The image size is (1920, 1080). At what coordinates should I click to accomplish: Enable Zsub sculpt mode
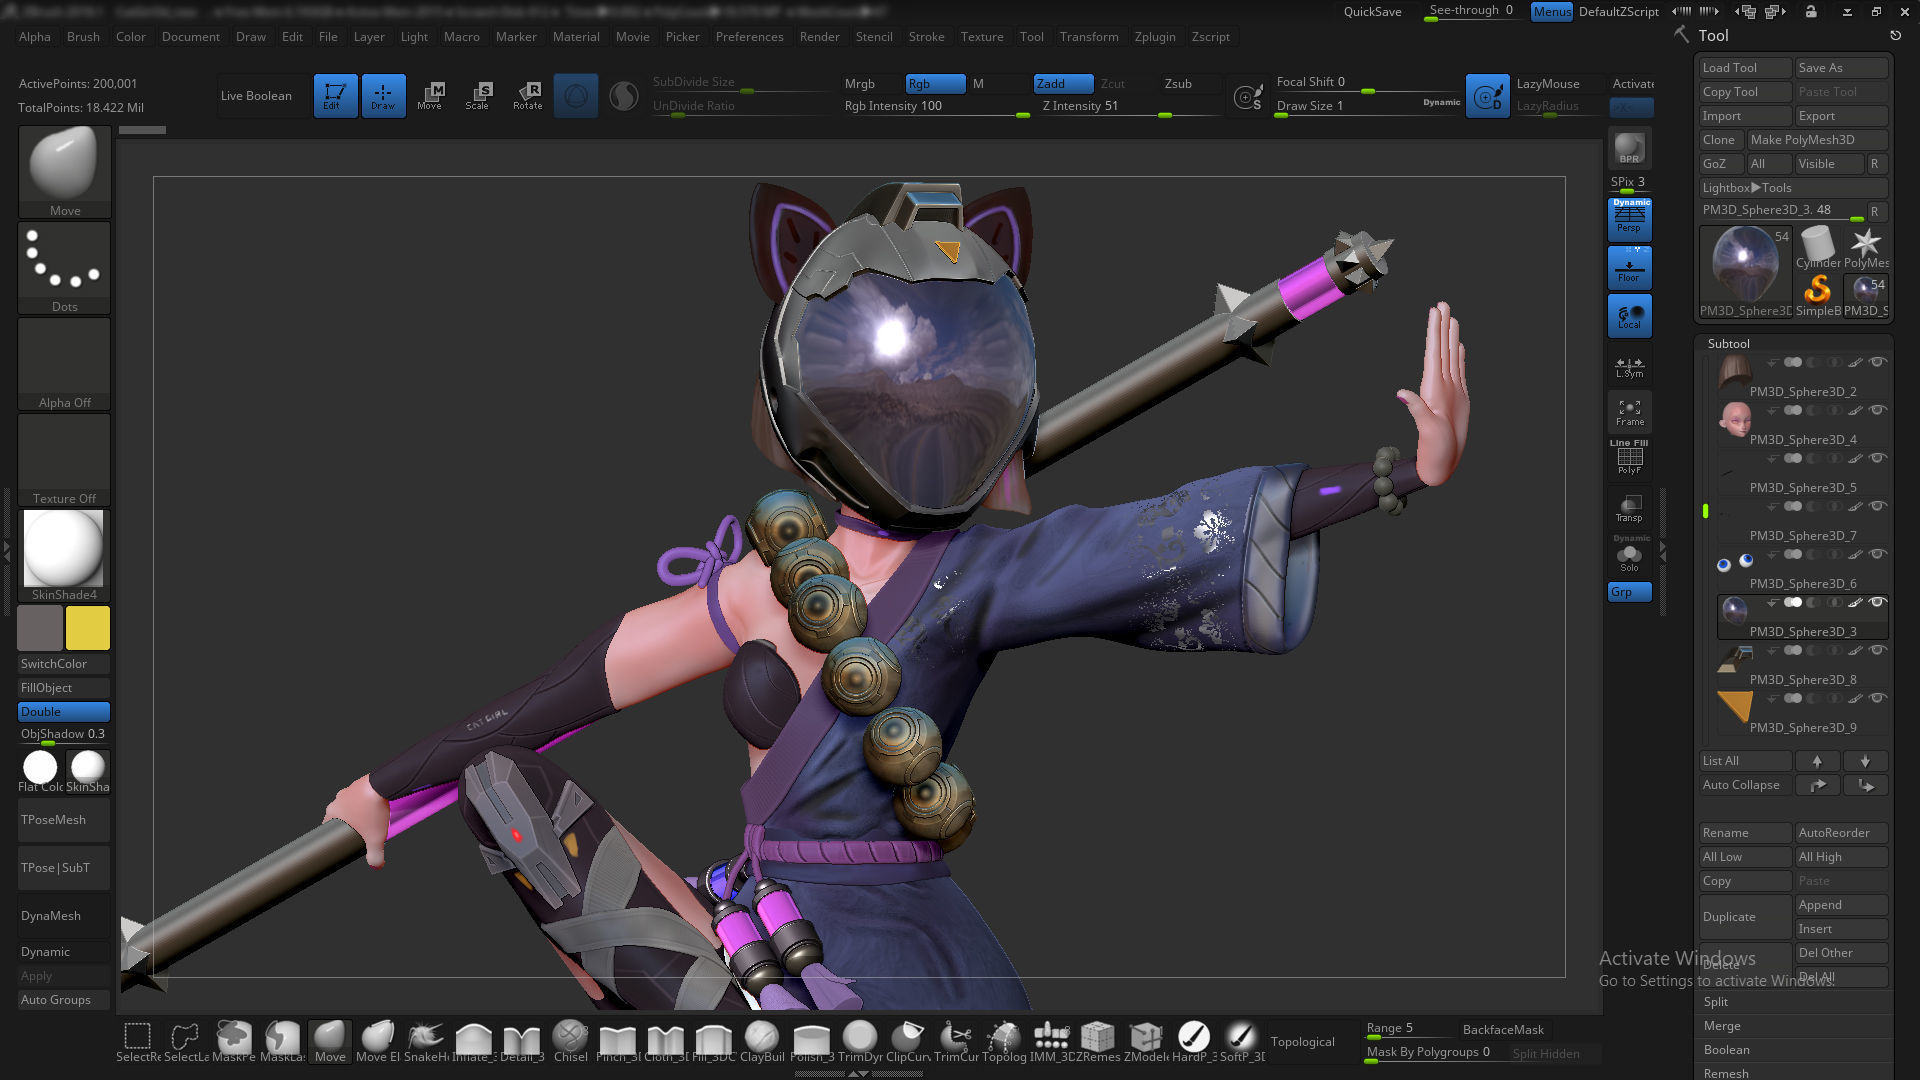point(1190,84)
